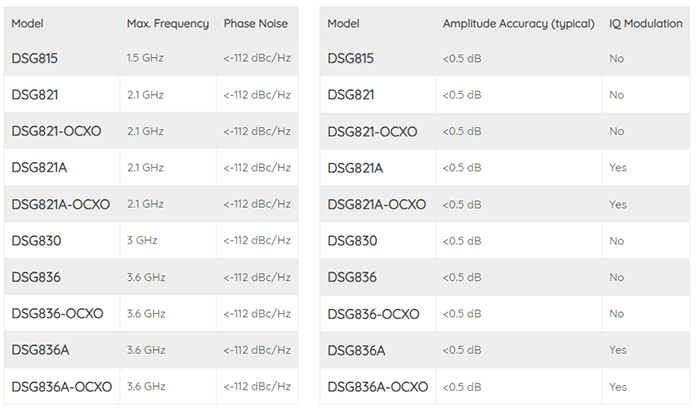Click the Max. Frequency column header
This screenshot has width=700, height=418.
click(167, 23)
